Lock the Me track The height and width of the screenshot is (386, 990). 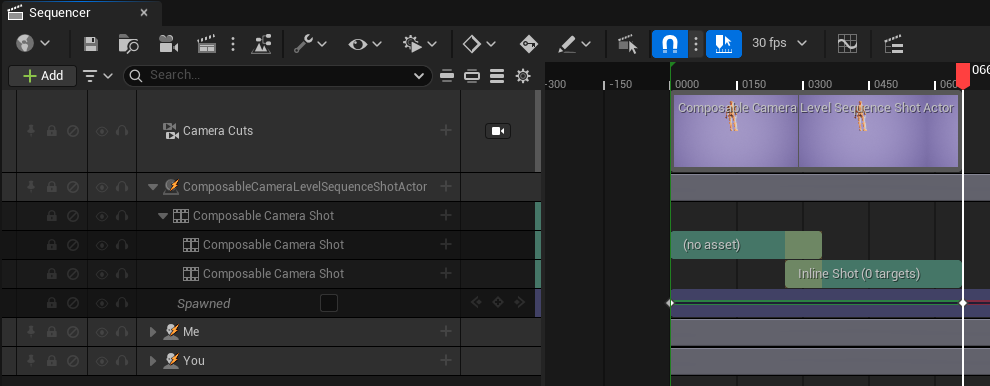point(52,332)
